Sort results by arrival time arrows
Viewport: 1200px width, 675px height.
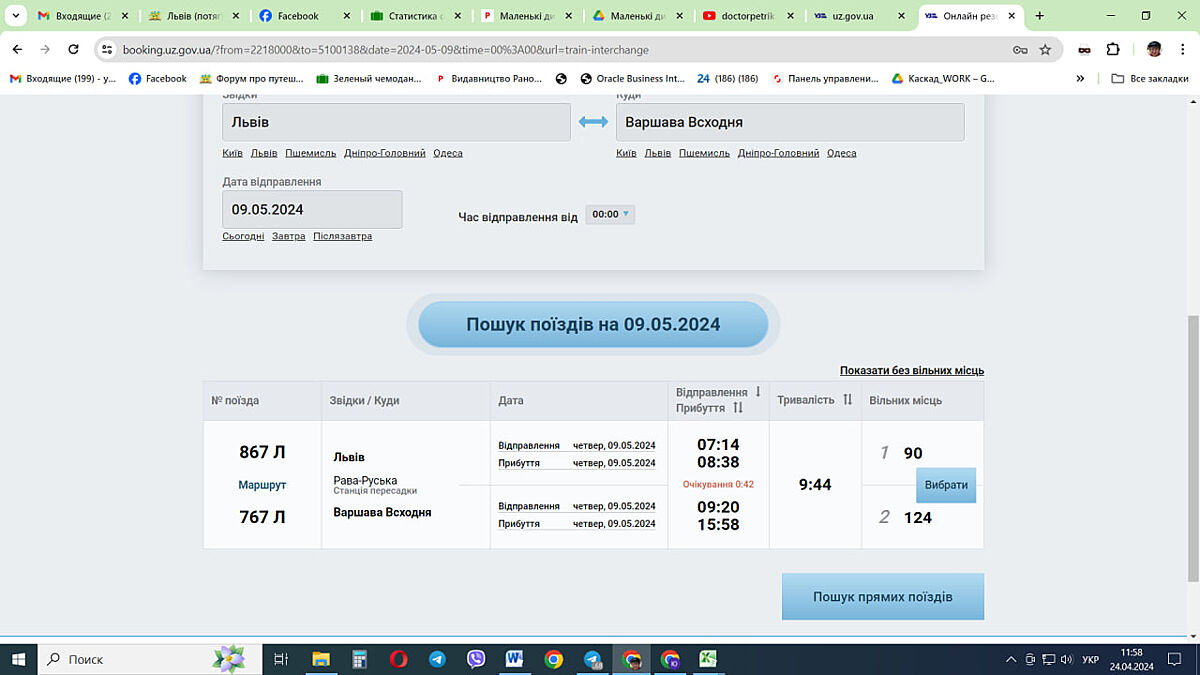click(738, 408)
